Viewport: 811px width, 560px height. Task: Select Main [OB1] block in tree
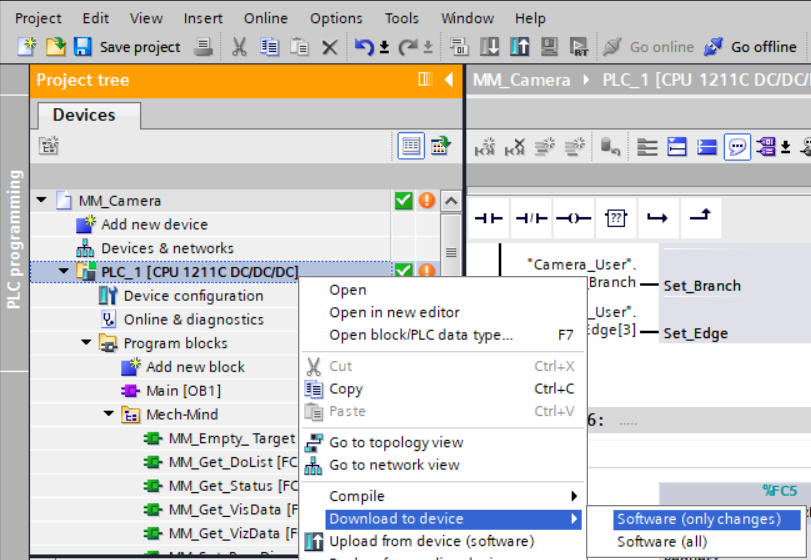coord(184,390)
